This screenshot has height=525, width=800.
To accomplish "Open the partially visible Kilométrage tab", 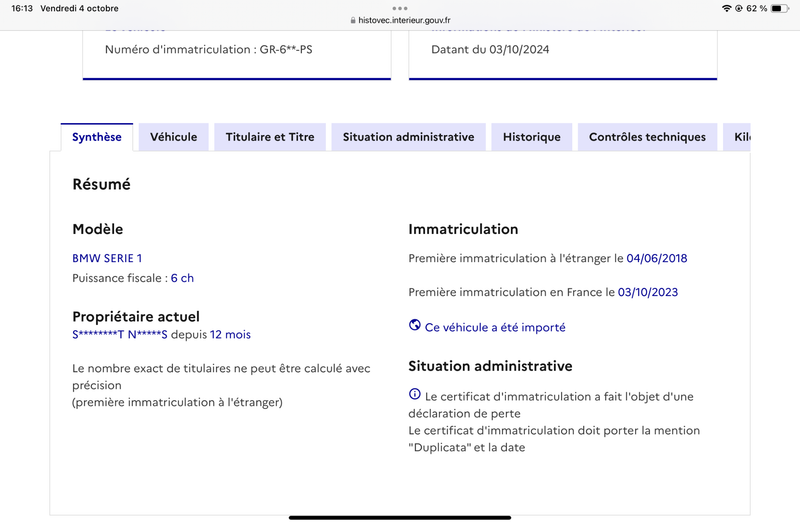I will (737, 137).
